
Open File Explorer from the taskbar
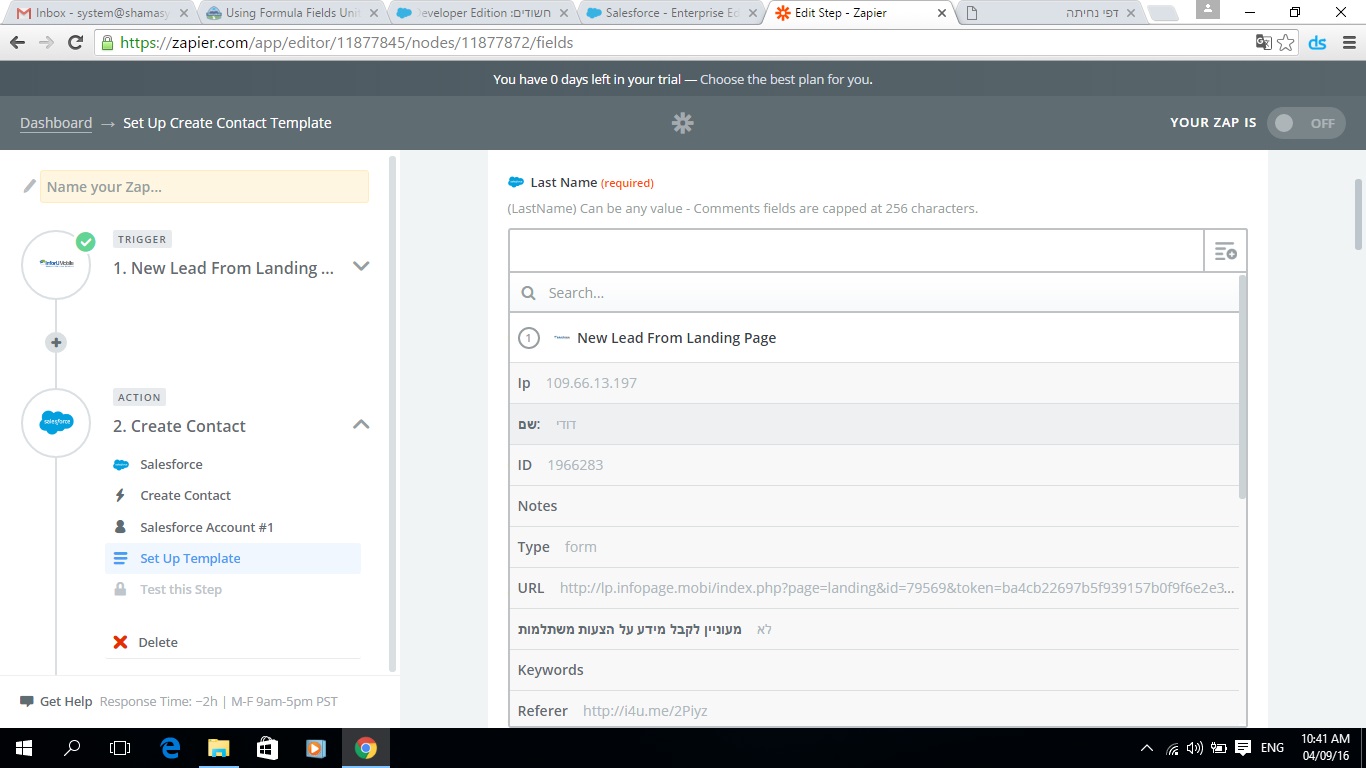click(218, 748)
